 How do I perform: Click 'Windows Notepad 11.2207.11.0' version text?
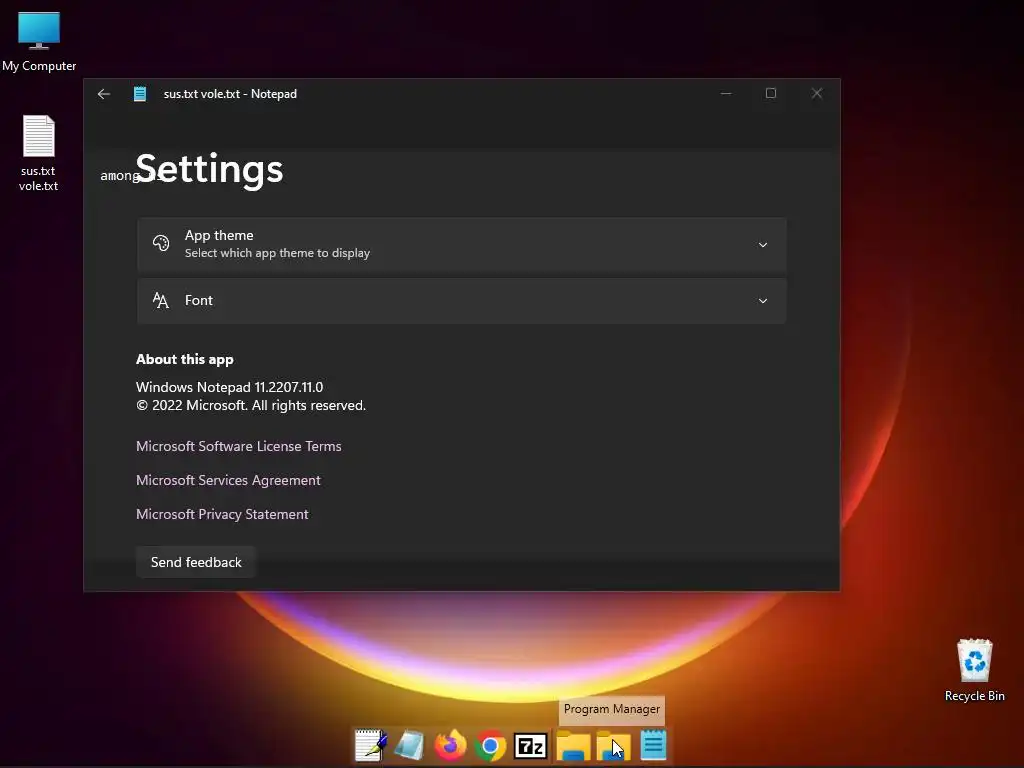[x=229, y=387]
